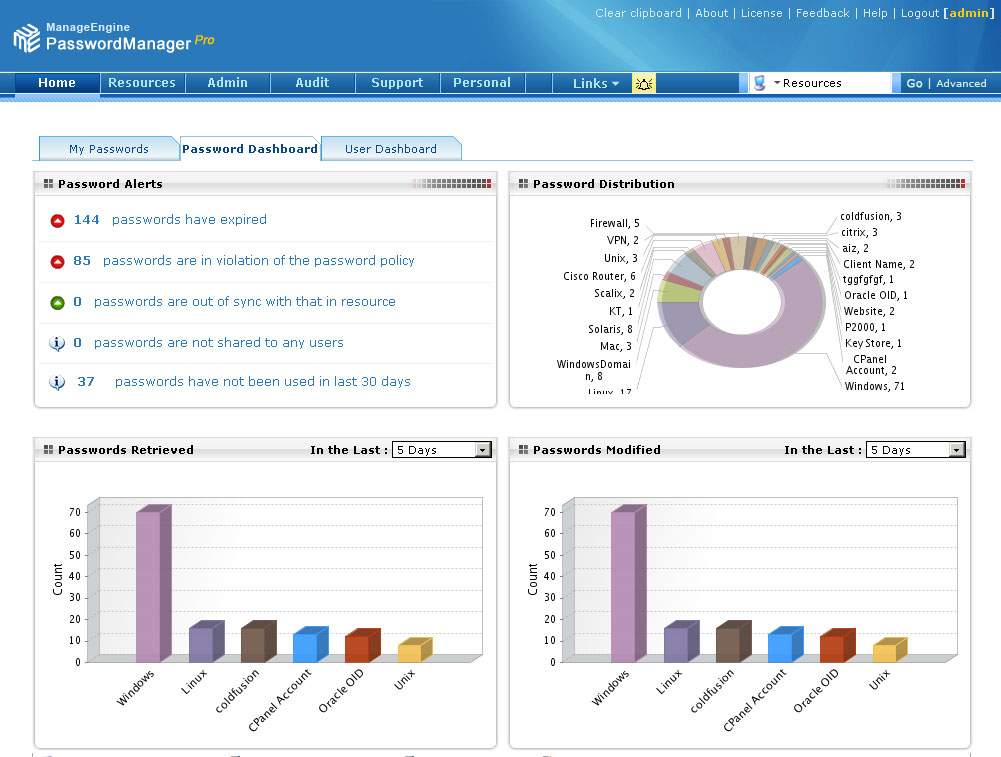Image resolution: width=1001 pixels, height=757 pixels.
Task: Click info icon beside unused 30 days alert
Action: tap(57, 383)
